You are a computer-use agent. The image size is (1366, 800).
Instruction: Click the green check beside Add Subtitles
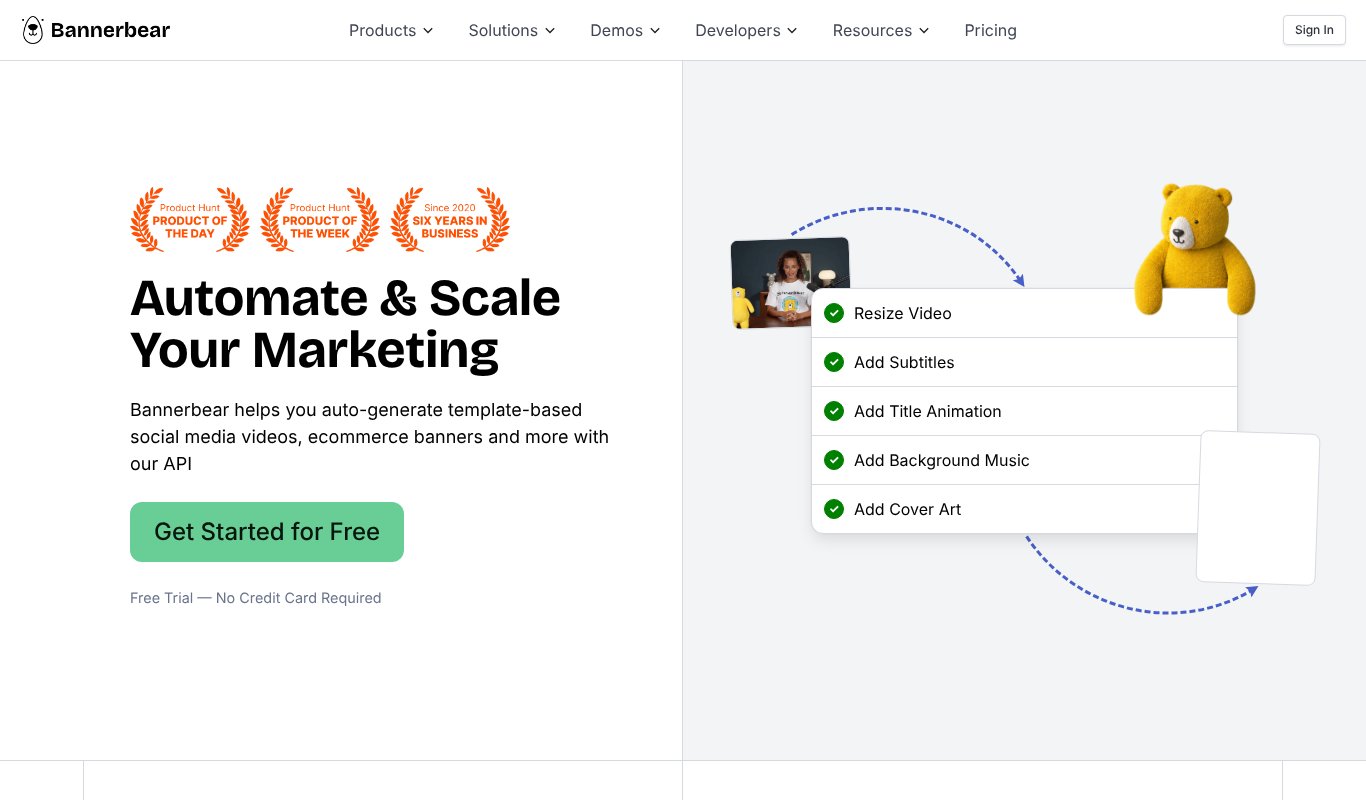coord(834,362)
